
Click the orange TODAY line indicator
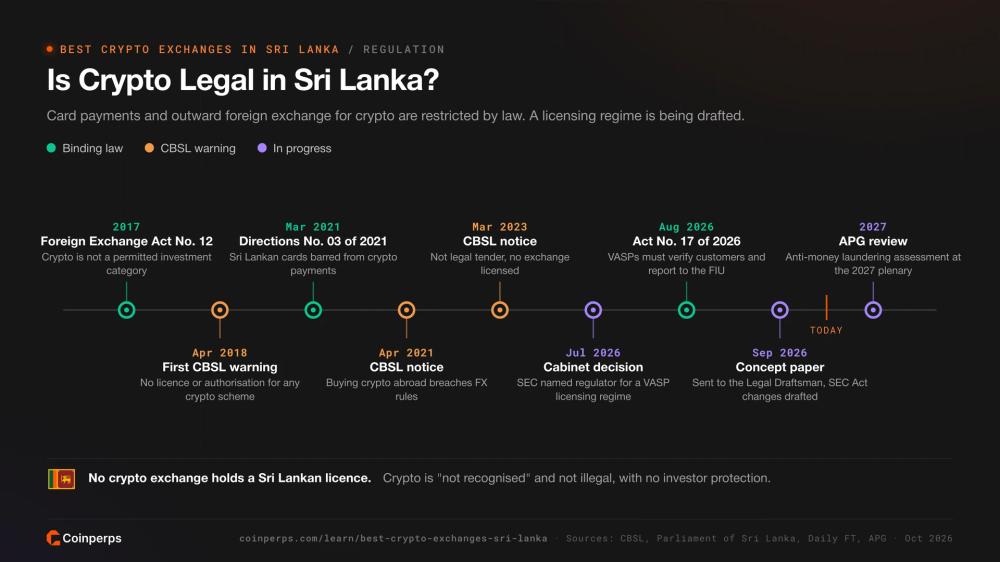coord(827,307)
